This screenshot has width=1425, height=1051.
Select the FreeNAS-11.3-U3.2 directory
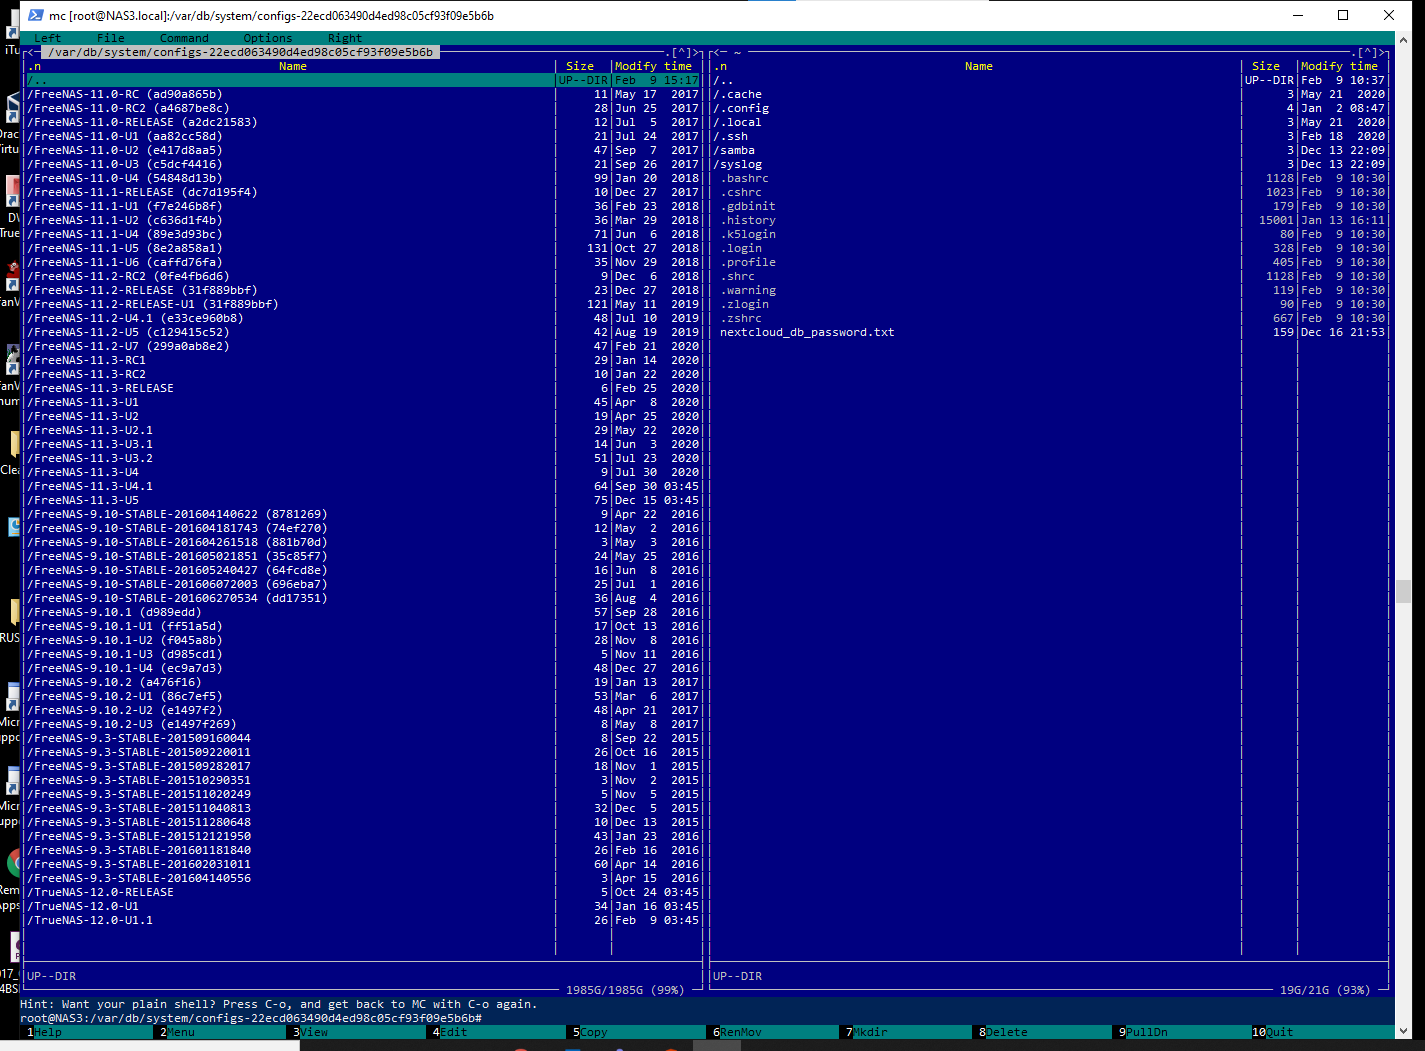[x=363, y=458]
